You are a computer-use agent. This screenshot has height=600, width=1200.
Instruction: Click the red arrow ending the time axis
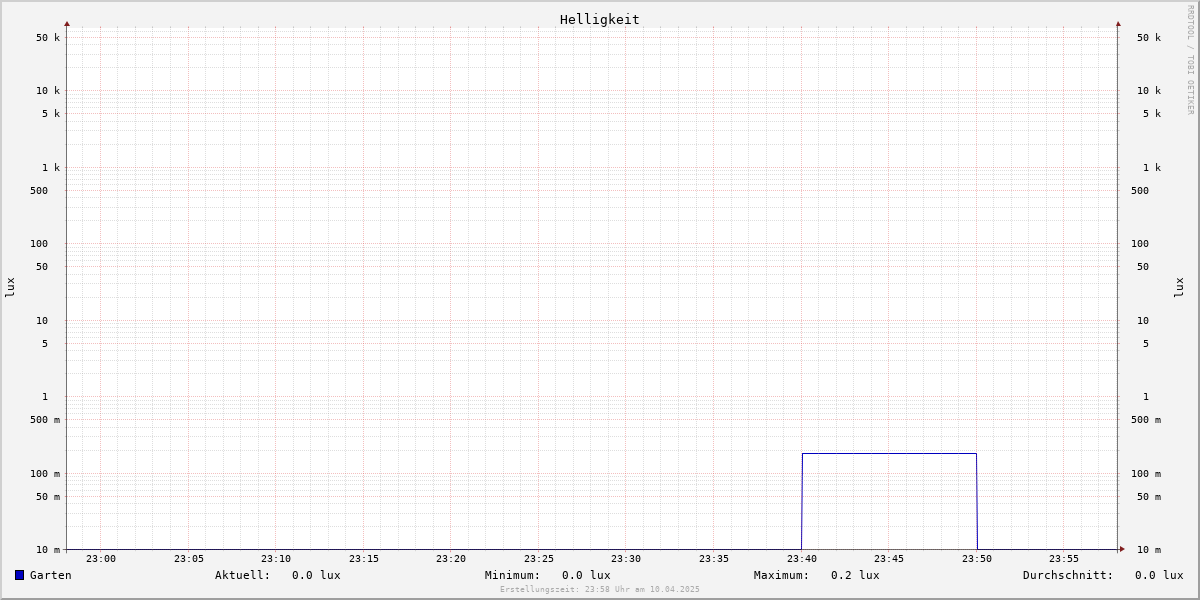pos(1122,549)
